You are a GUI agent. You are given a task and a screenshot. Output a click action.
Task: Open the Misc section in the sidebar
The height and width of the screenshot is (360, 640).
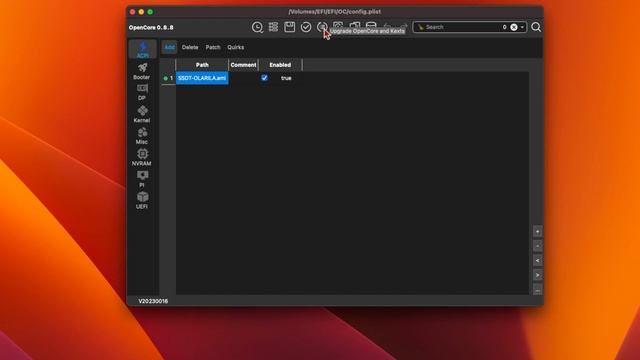pos(142,136)
